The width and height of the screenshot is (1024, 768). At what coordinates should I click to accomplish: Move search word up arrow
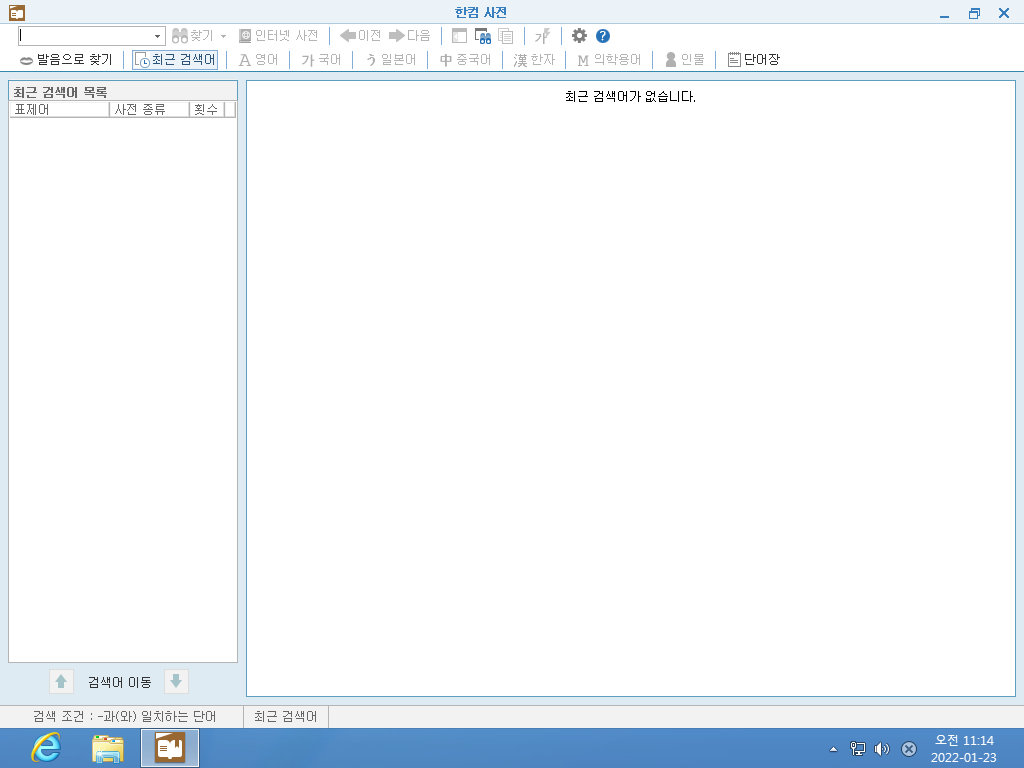tap(61, 682)
